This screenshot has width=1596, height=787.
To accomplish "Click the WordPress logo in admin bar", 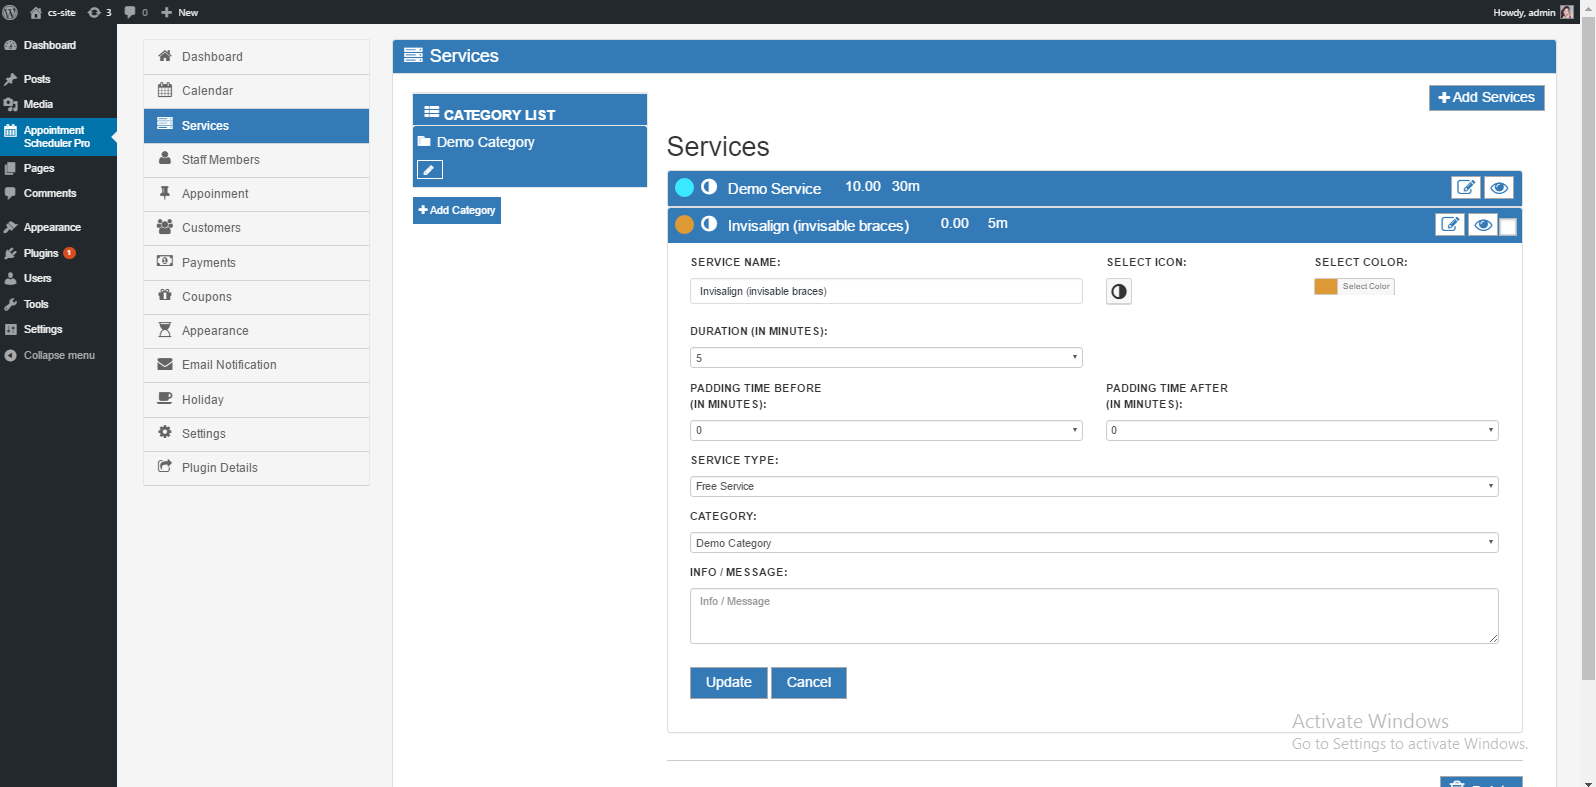I will tap(11, 12).
